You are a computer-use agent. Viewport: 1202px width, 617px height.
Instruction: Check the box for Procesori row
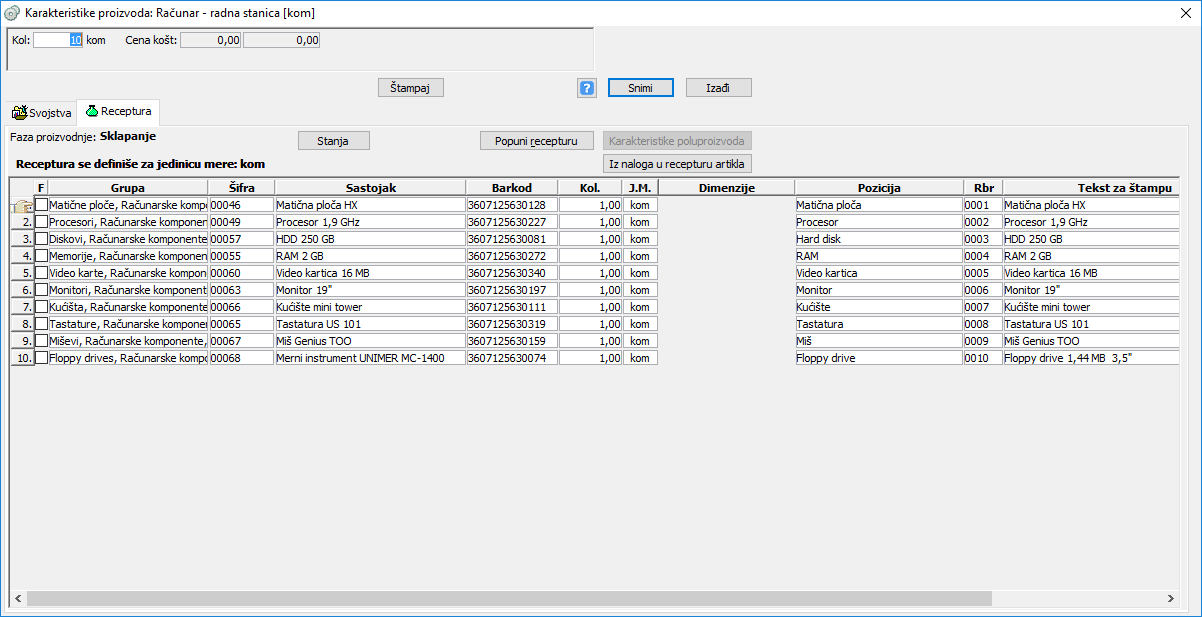coord(42,222)
